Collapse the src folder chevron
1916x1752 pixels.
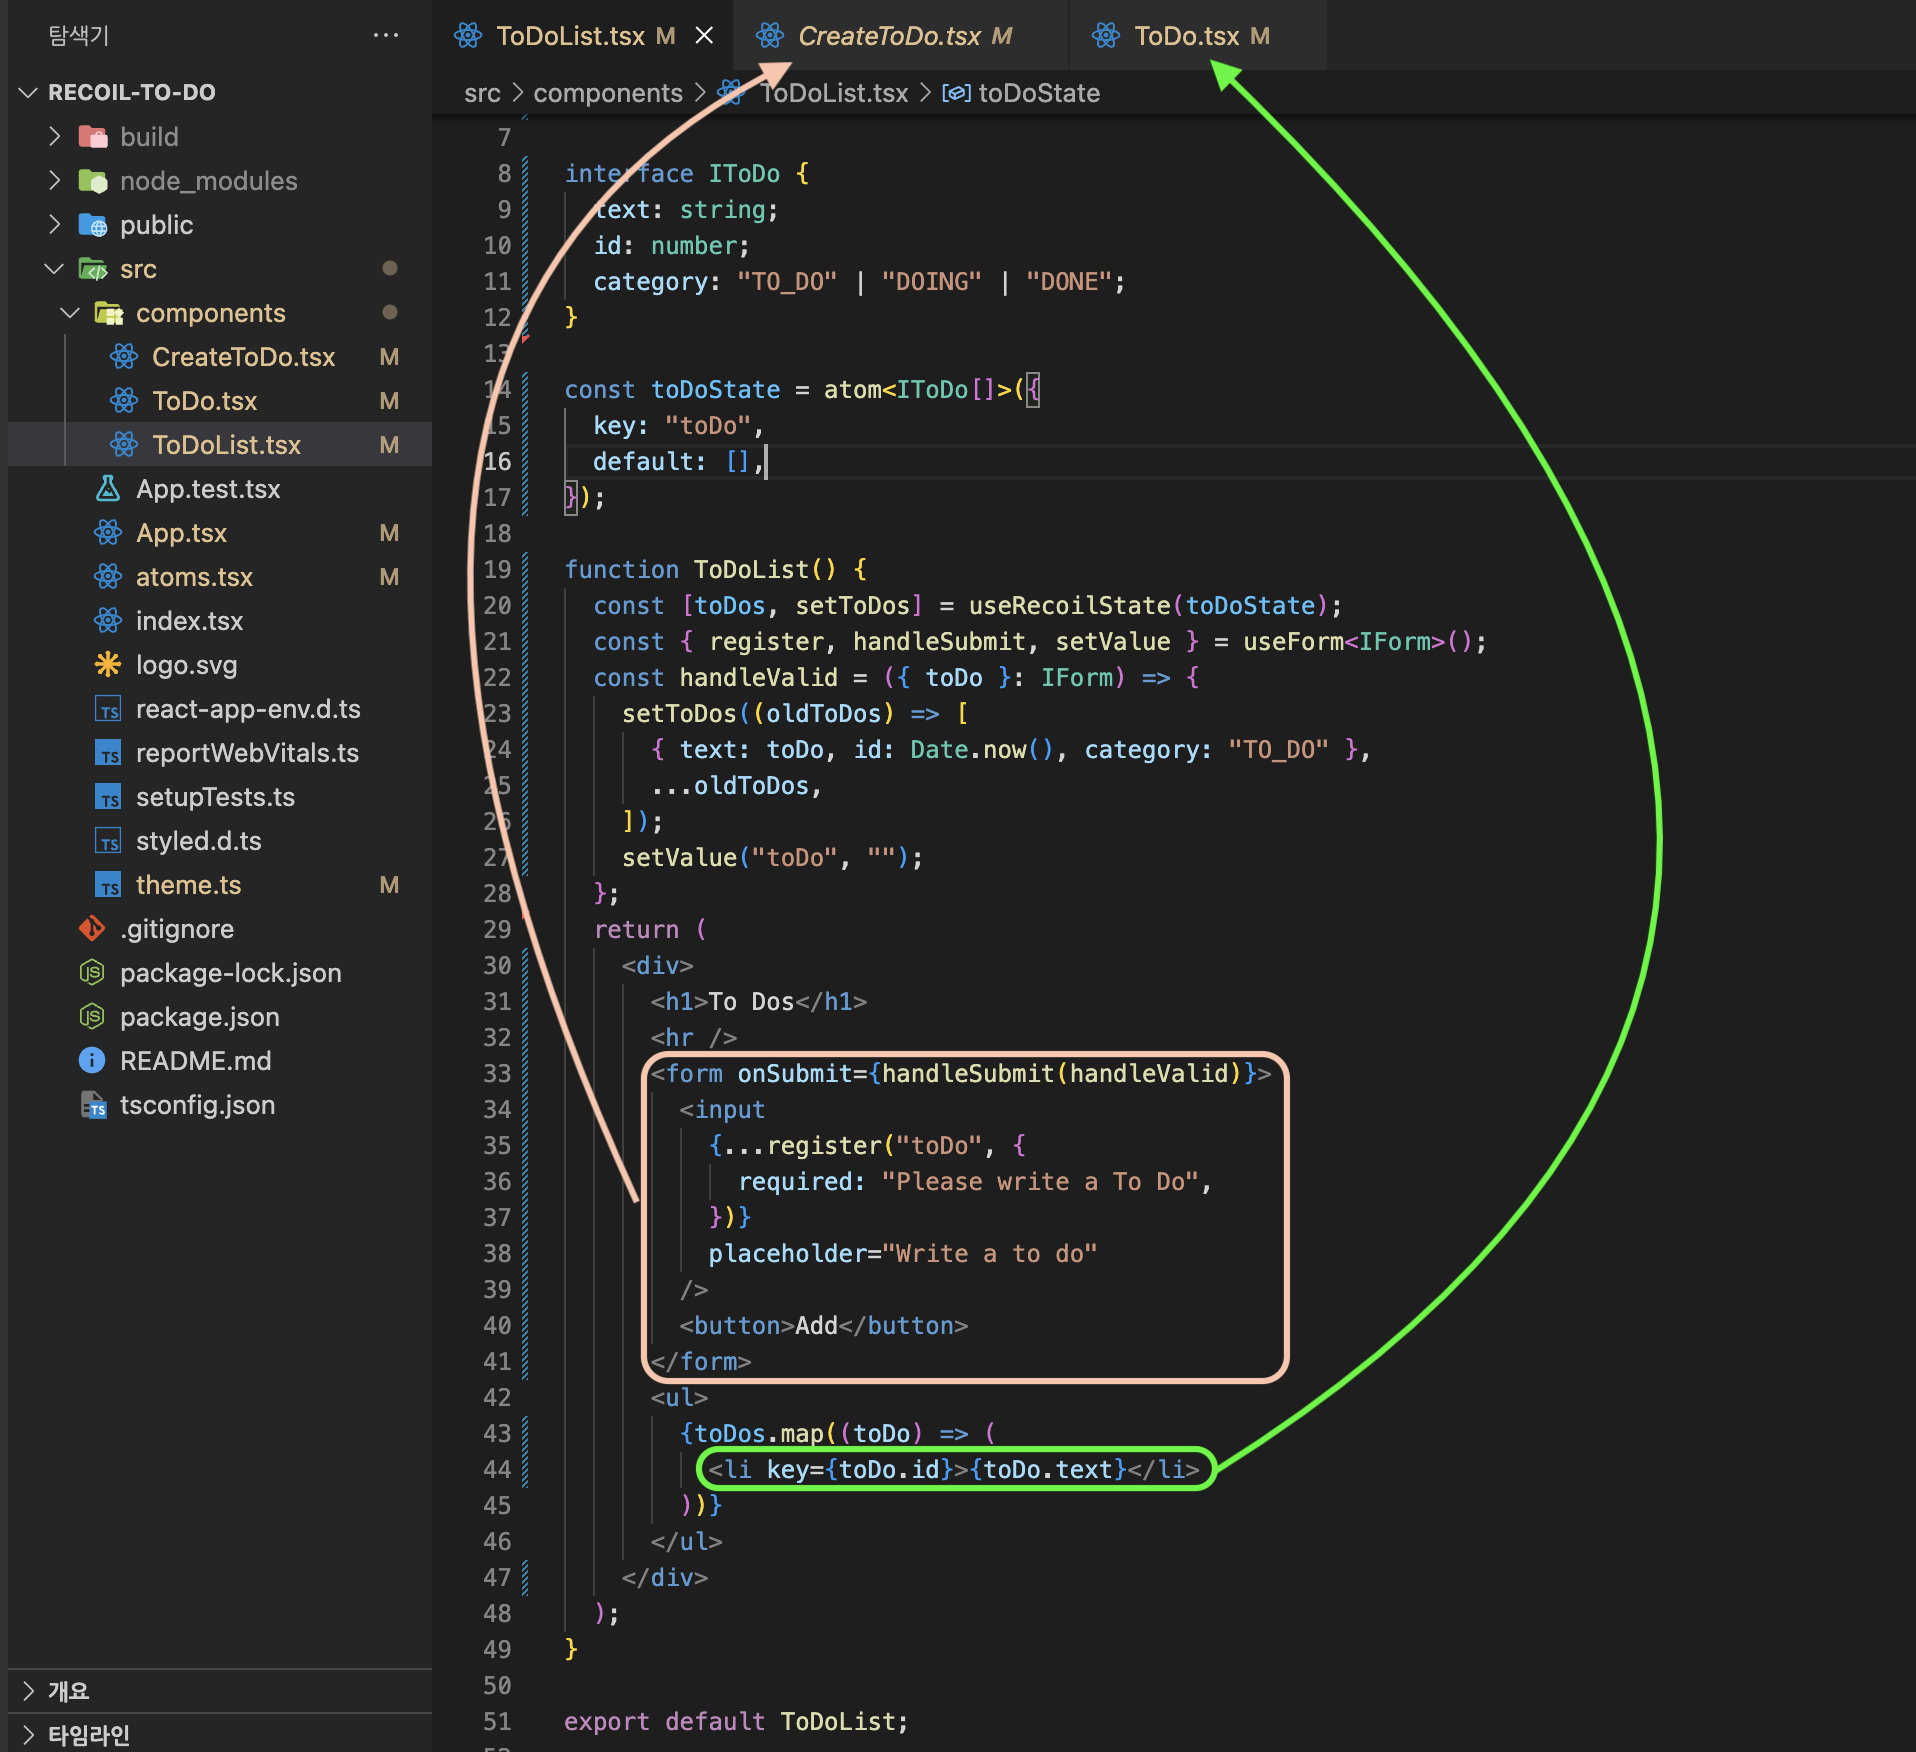(x=55, y=268)
